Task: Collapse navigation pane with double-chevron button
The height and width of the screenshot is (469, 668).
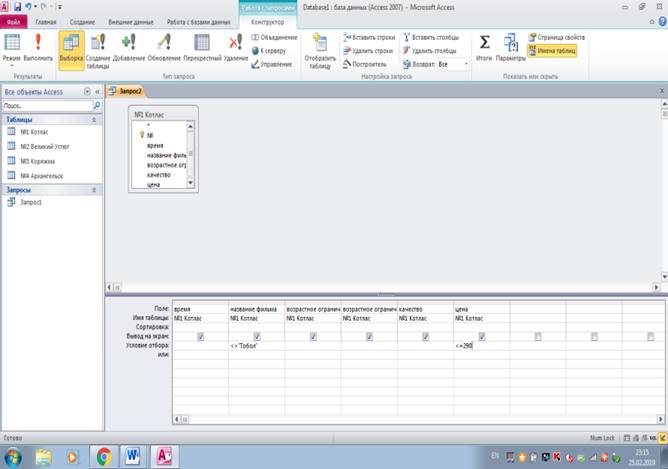Action: click(x=97, y=92)
